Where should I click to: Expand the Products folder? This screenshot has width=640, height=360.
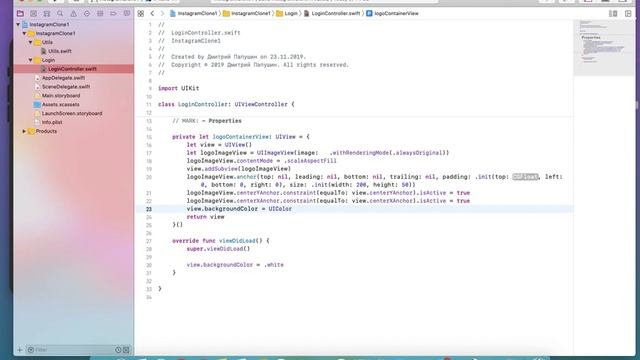coord(24,131)
